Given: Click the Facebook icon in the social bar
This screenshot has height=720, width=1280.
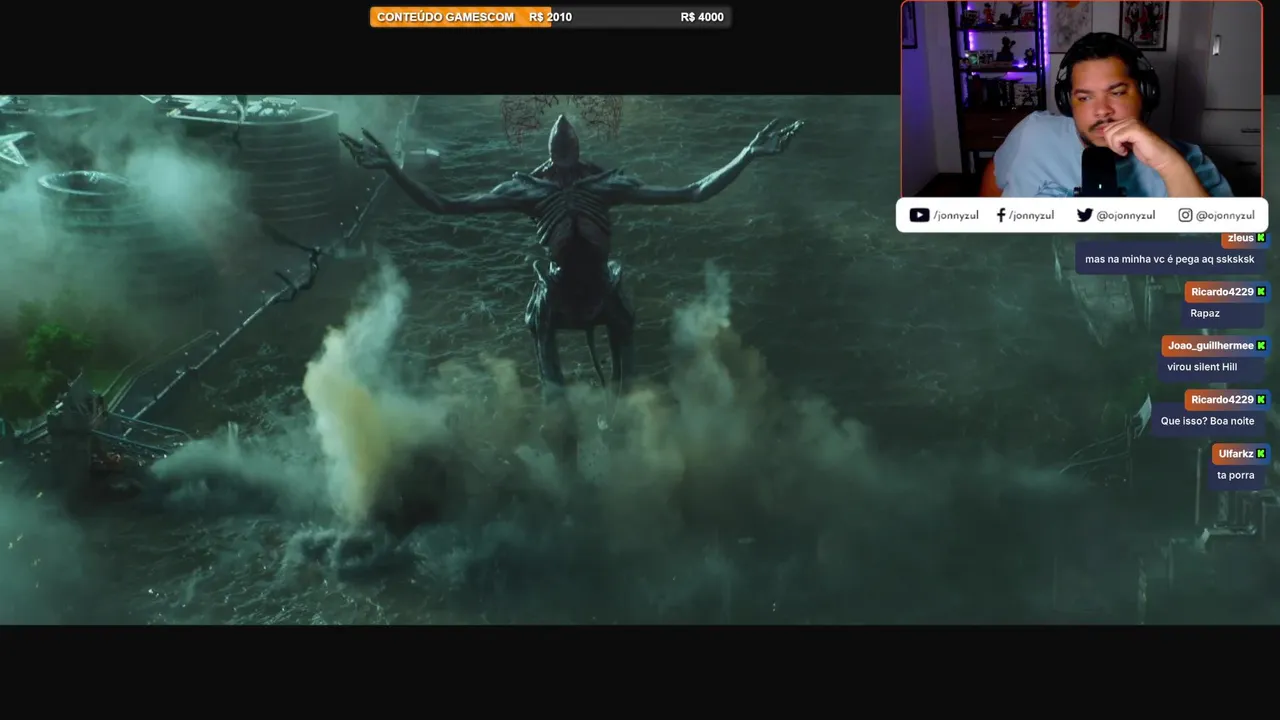Looking at the screenshot, I should pyautogui.click(x=1001, y=215).
